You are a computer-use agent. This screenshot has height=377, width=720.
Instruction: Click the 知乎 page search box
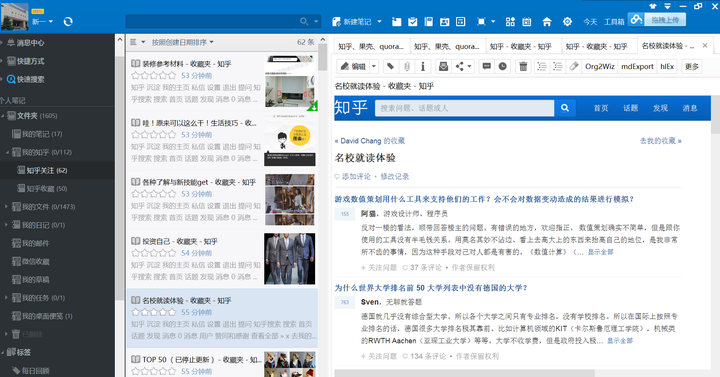[x=465, y=108]
